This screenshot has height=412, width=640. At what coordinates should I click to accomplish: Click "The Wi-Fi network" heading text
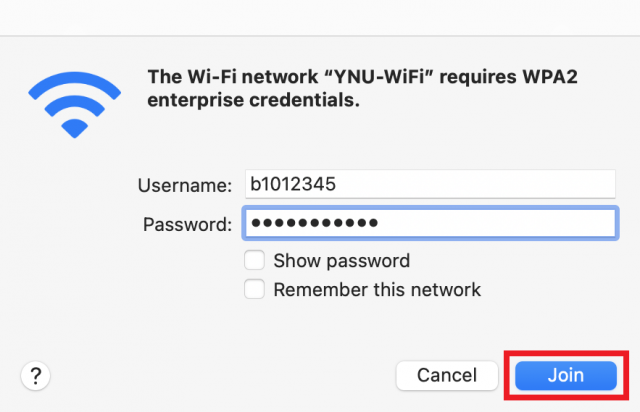click(x=233, y=77)
